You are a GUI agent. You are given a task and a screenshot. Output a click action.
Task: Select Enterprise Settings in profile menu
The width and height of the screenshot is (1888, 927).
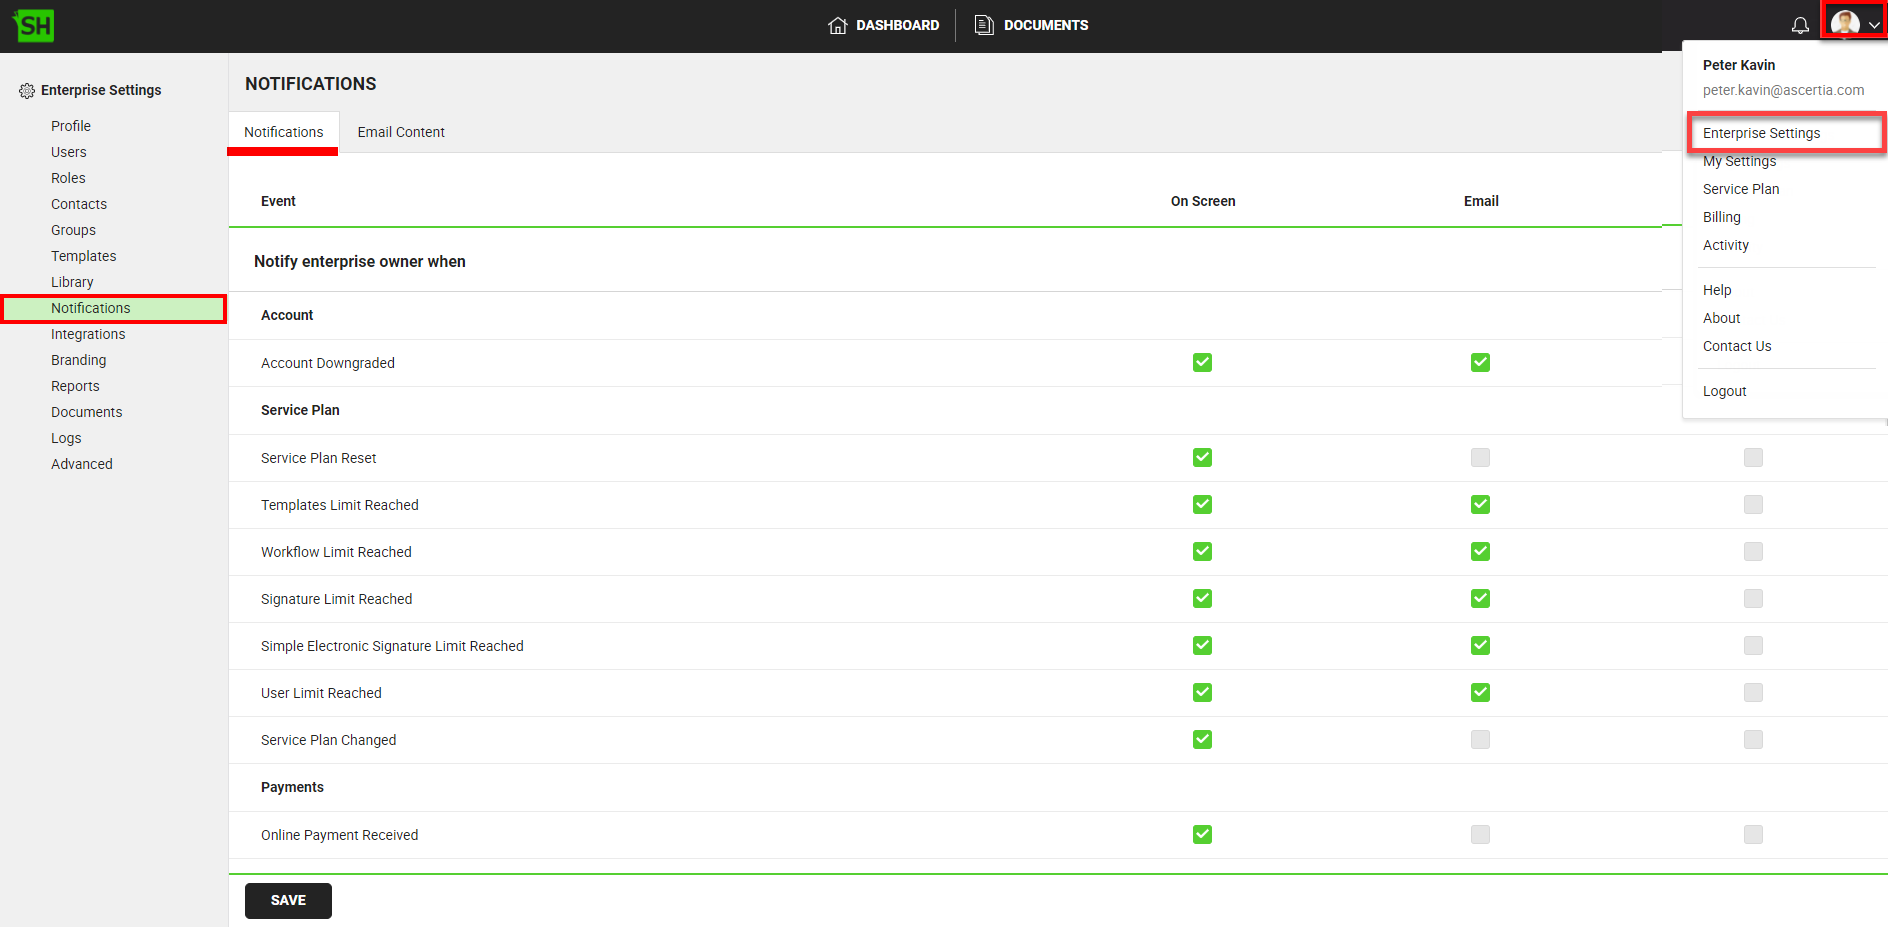coord(1761,133)
